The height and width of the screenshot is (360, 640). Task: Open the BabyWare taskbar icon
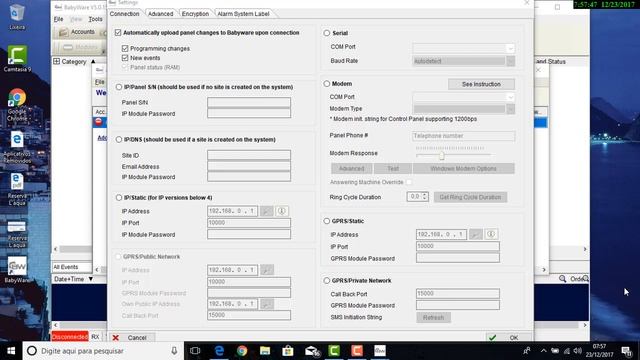[380, 351]
